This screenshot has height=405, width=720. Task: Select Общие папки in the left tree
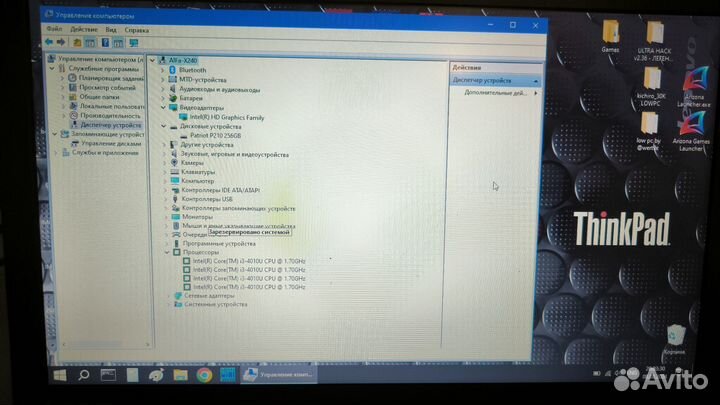(99, 97)
